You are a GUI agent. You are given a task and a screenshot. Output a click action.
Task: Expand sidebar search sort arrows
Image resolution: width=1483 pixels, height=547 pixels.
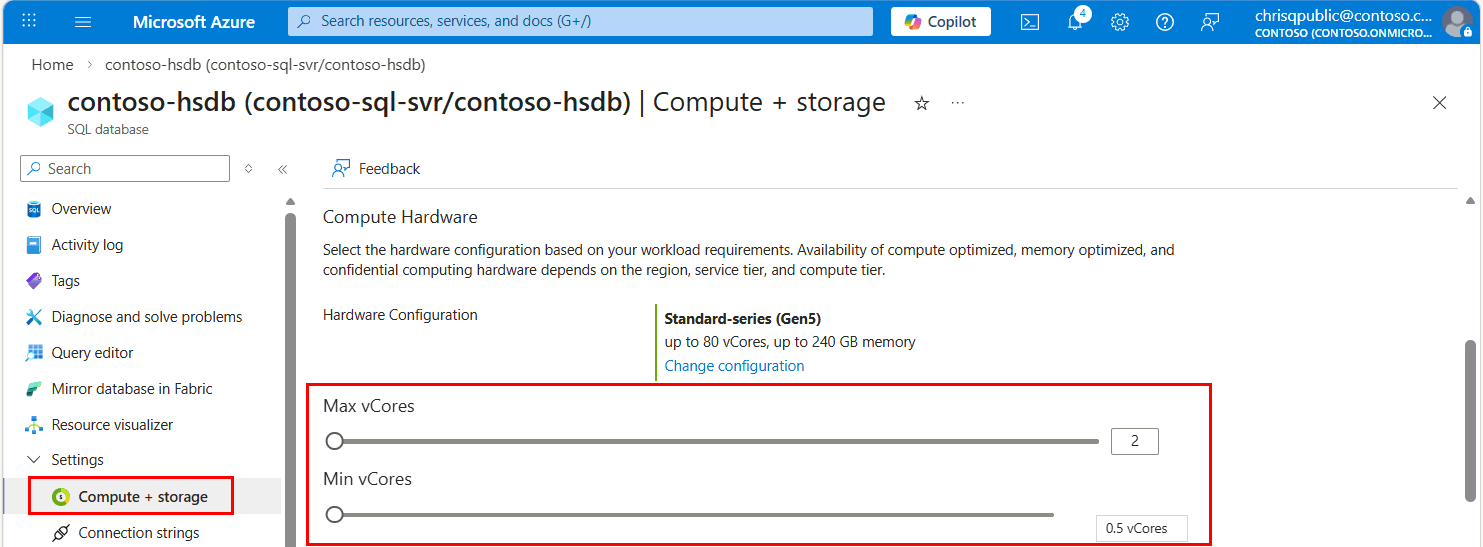249,169
